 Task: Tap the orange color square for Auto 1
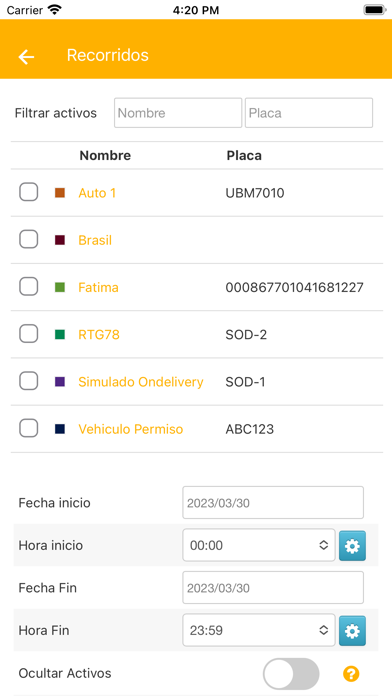60,193
